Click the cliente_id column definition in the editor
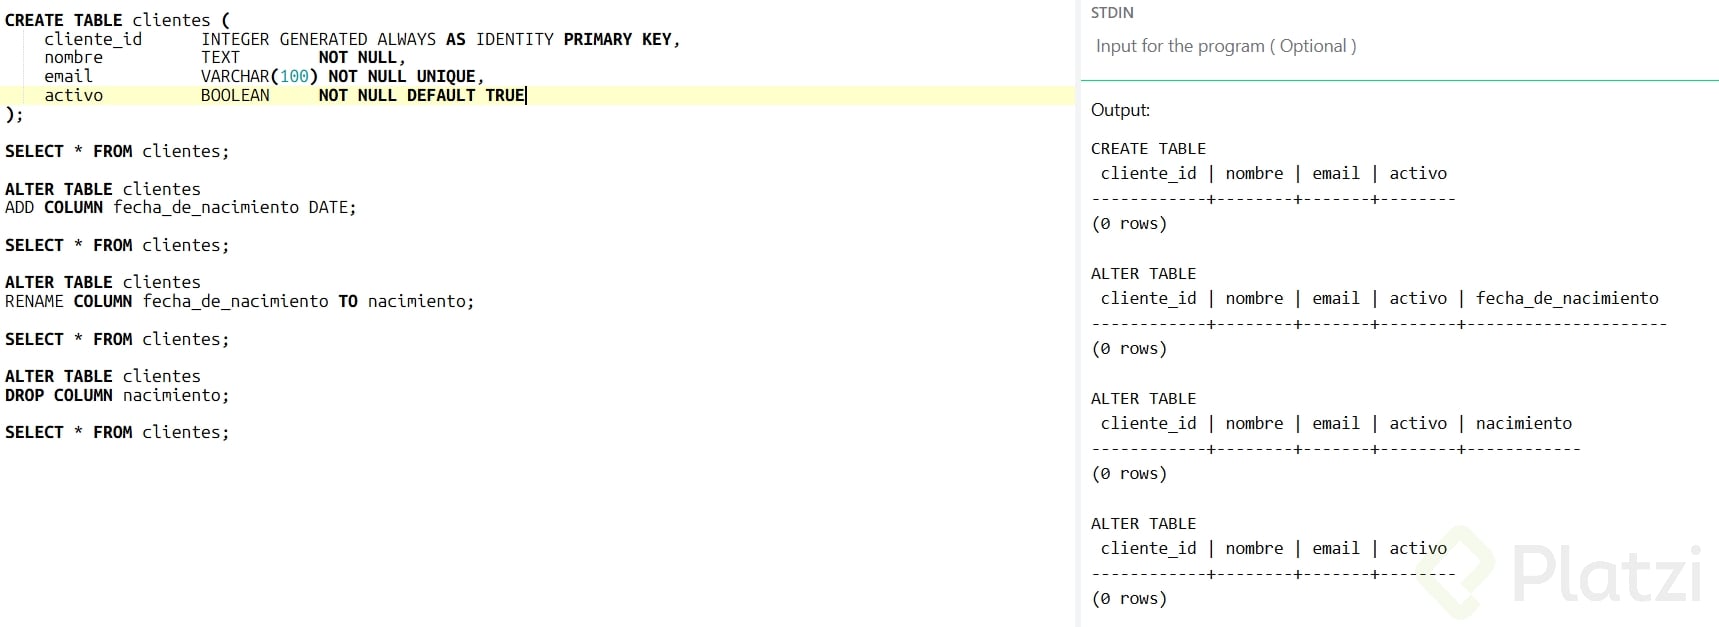The height and width of the screenshot is (627, 1719). point(93,39)
